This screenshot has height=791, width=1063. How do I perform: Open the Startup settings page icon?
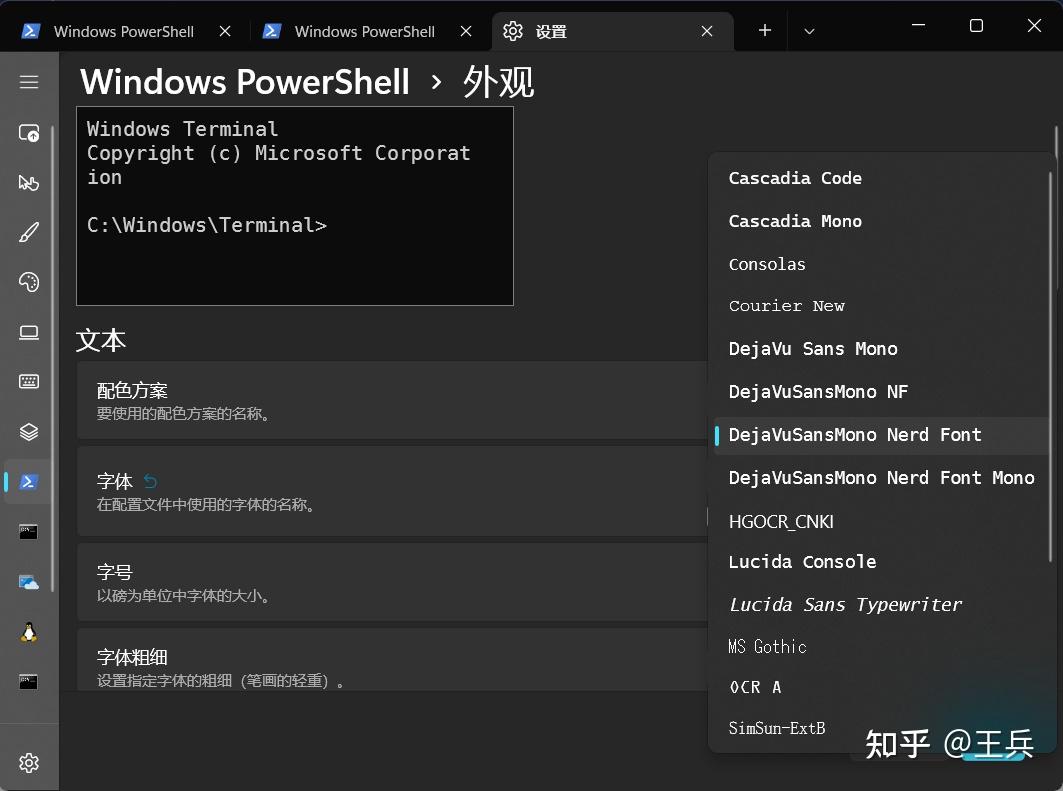click(28, 133)
